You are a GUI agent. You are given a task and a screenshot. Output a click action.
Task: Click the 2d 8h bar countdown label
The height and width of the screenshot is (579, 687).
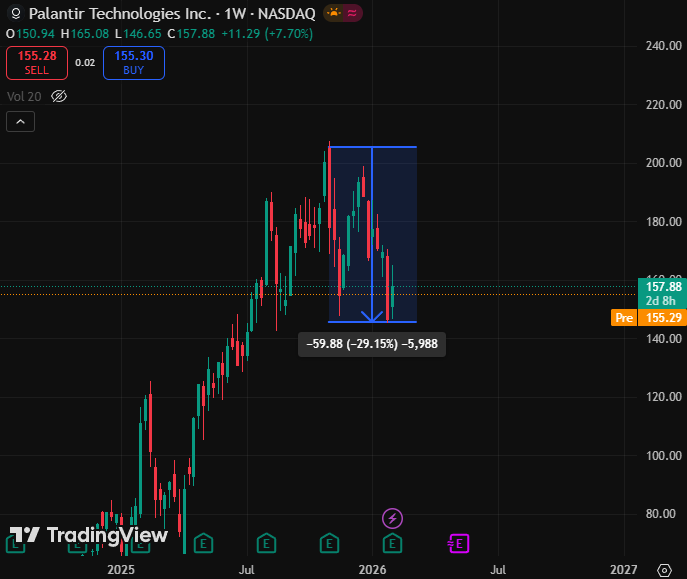point(660,301)
